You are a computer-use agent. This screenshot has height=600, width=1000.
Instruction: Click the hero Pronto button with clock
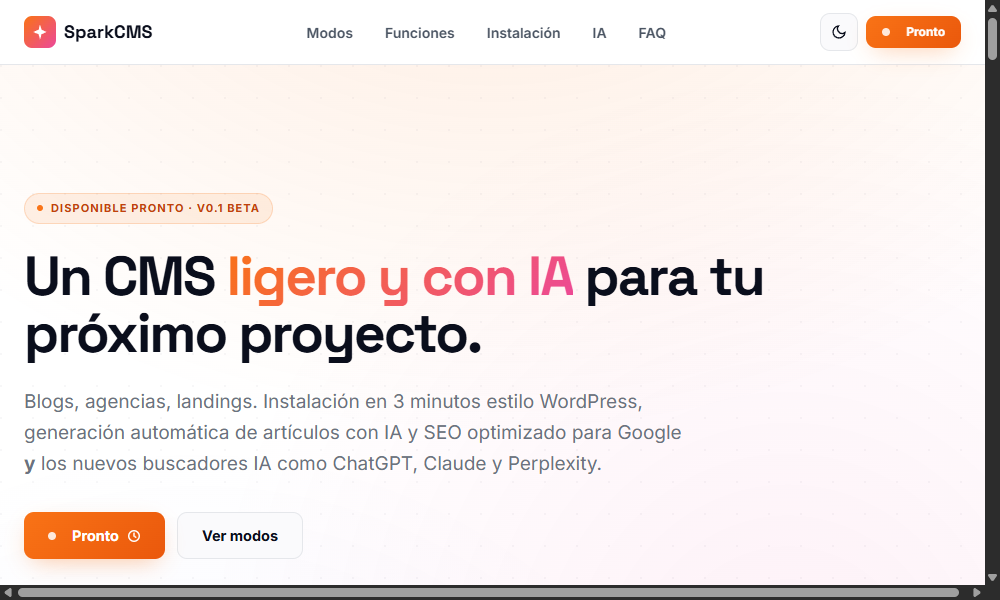point(94,536)
